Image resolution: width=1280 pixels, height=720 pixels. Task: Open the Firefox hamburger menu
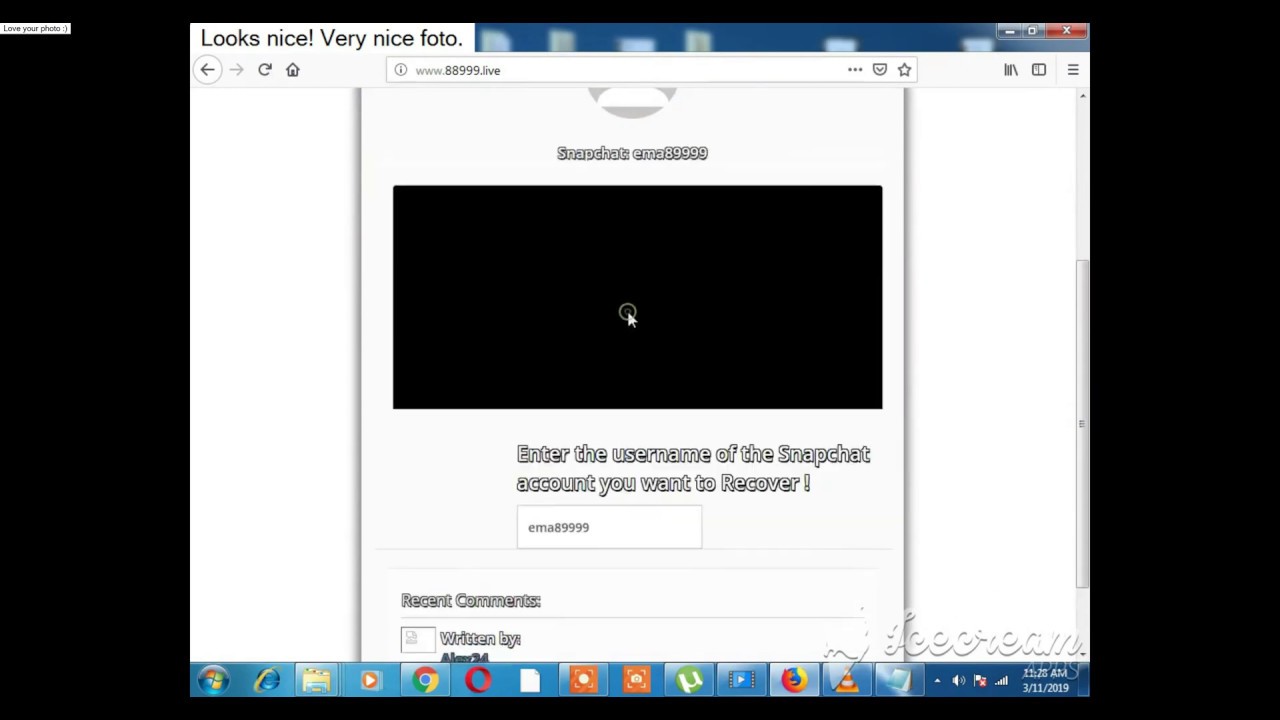[1073, 70]
